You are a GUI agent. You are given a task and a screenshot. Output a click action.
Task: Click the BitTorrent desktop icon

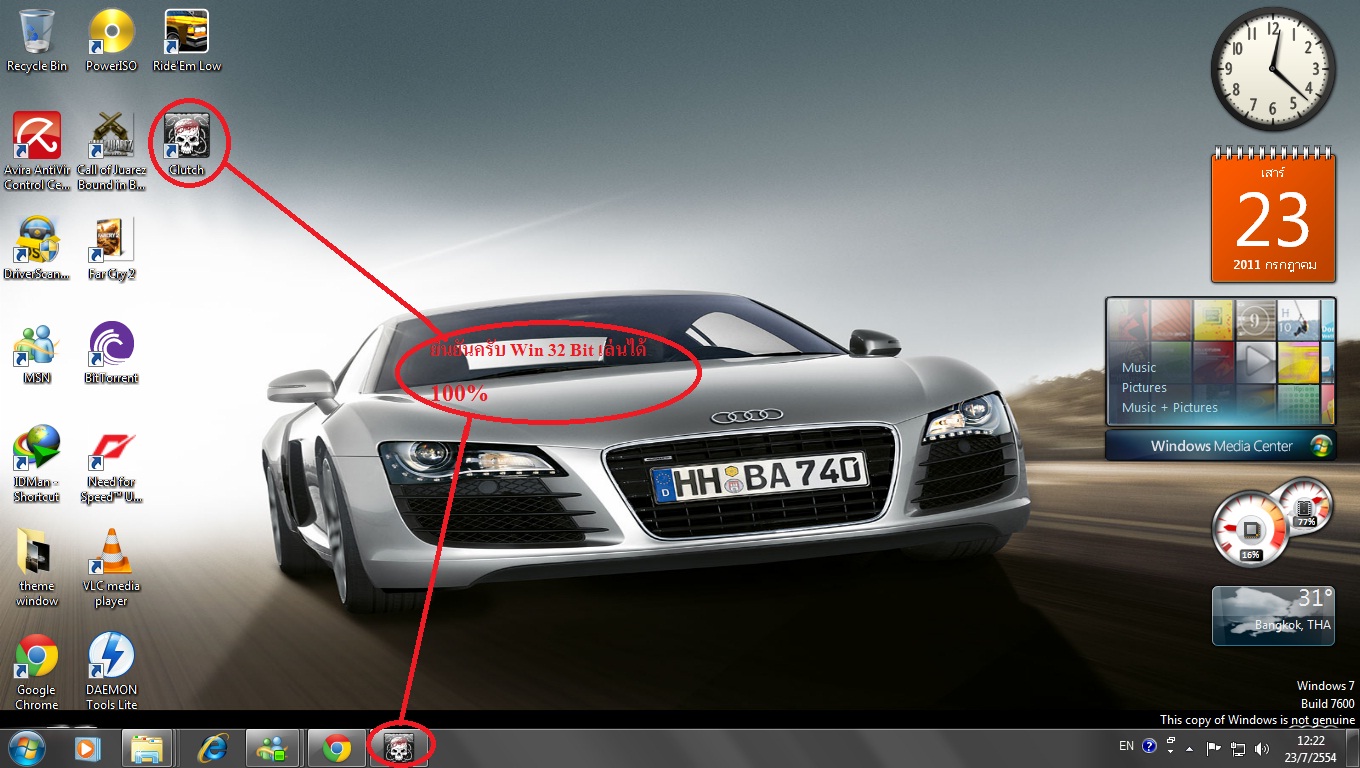[111, 352]
